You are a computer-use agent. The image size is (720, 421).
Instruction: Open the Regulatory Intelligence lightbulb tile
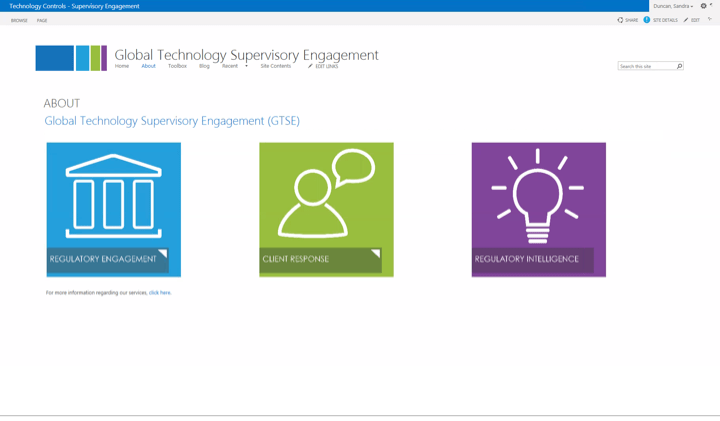(x=538, y=209)
